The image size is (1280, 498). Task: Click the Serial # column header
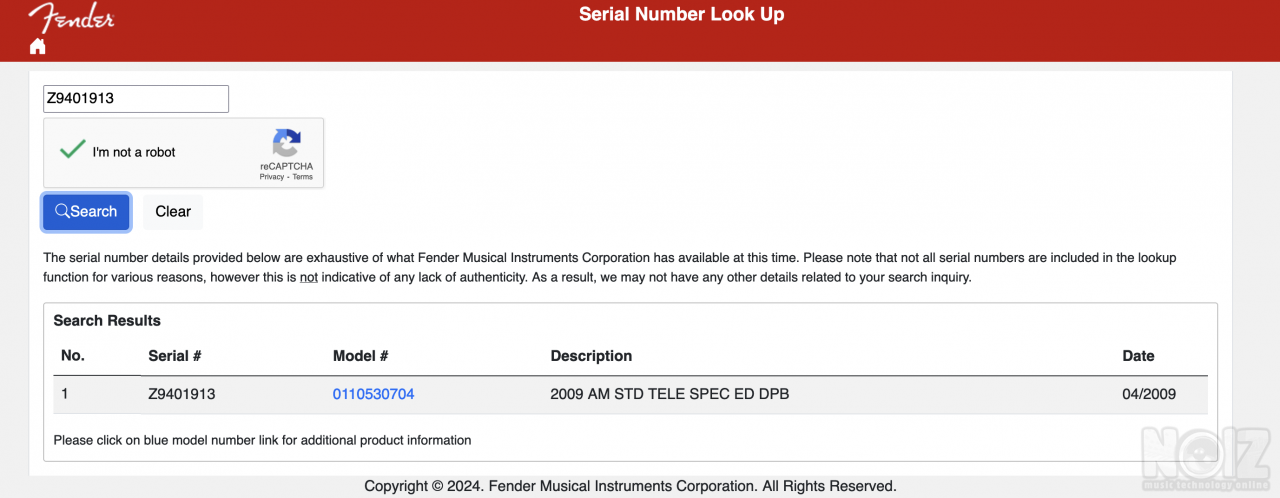point(175,356)
